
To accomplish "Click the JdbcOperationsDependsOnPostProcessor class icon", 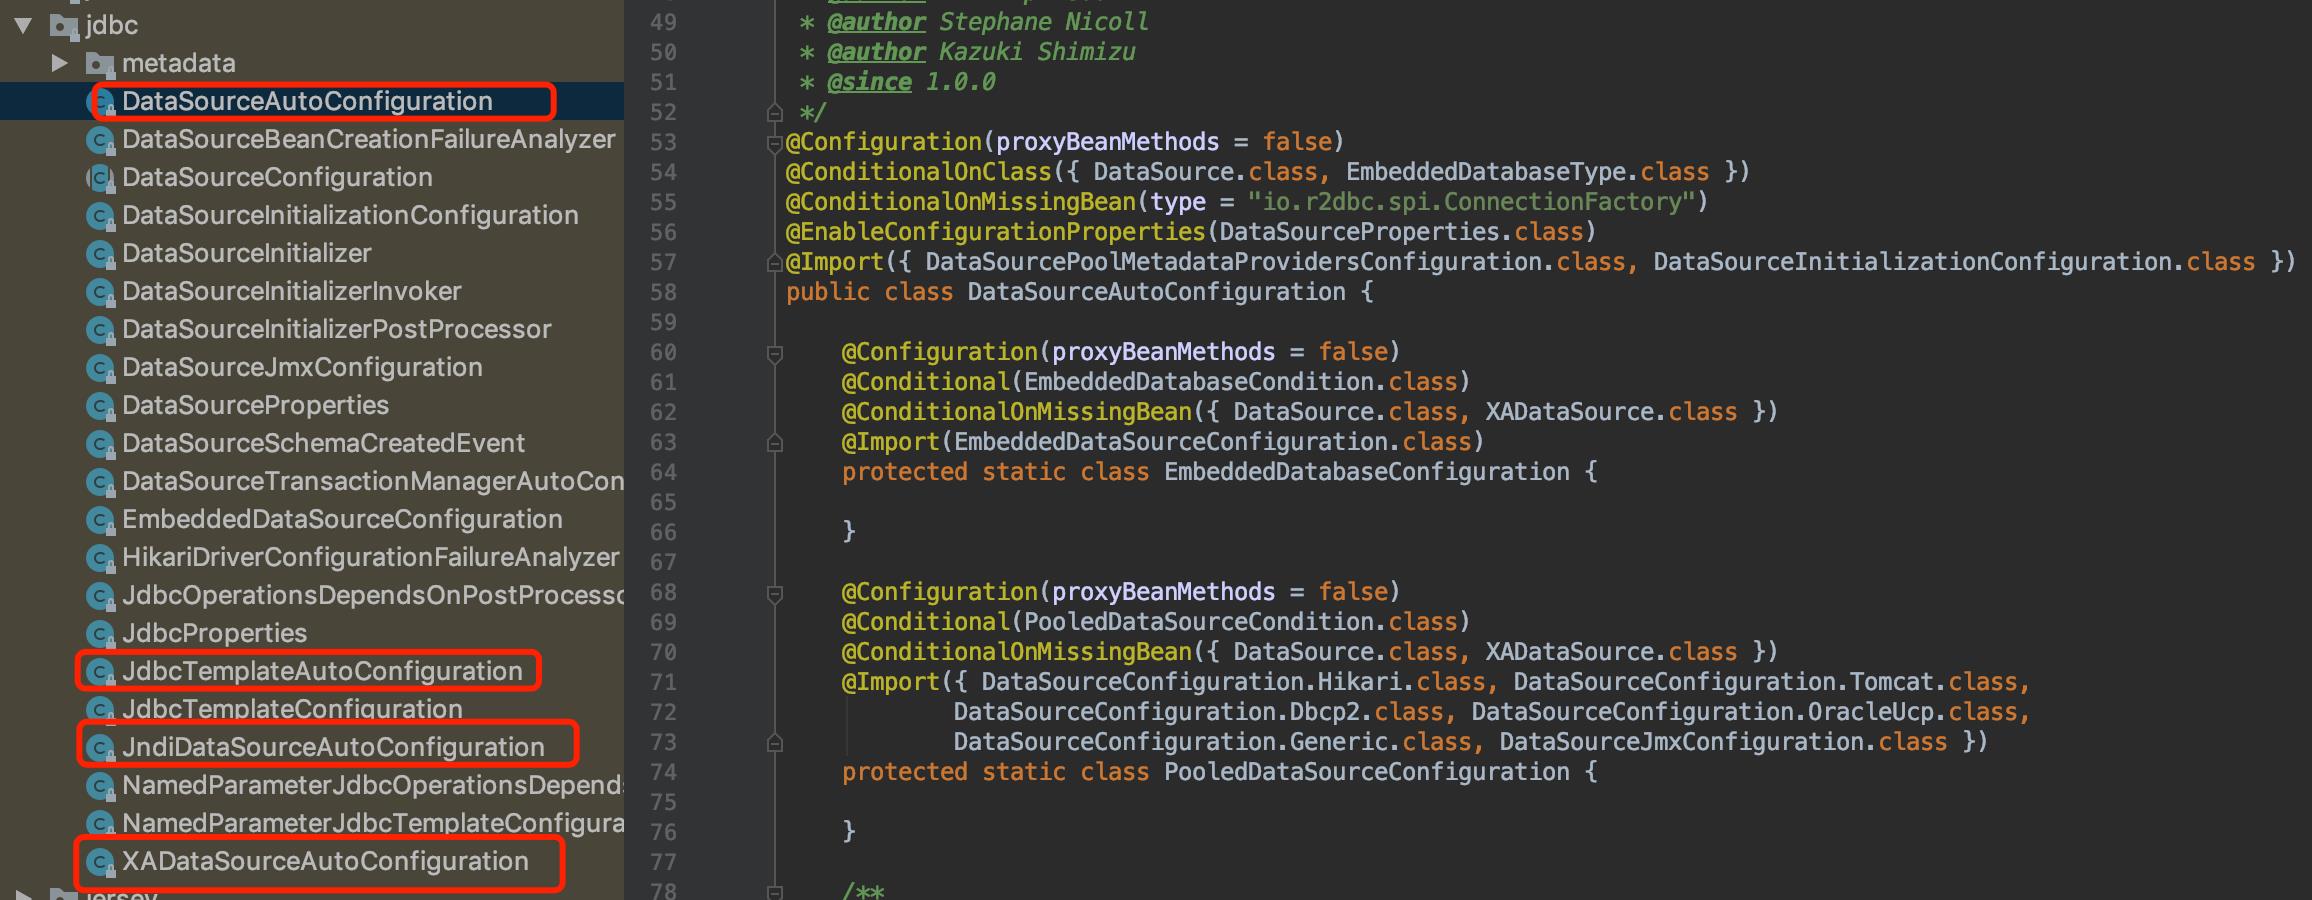I will coord(100,596).
